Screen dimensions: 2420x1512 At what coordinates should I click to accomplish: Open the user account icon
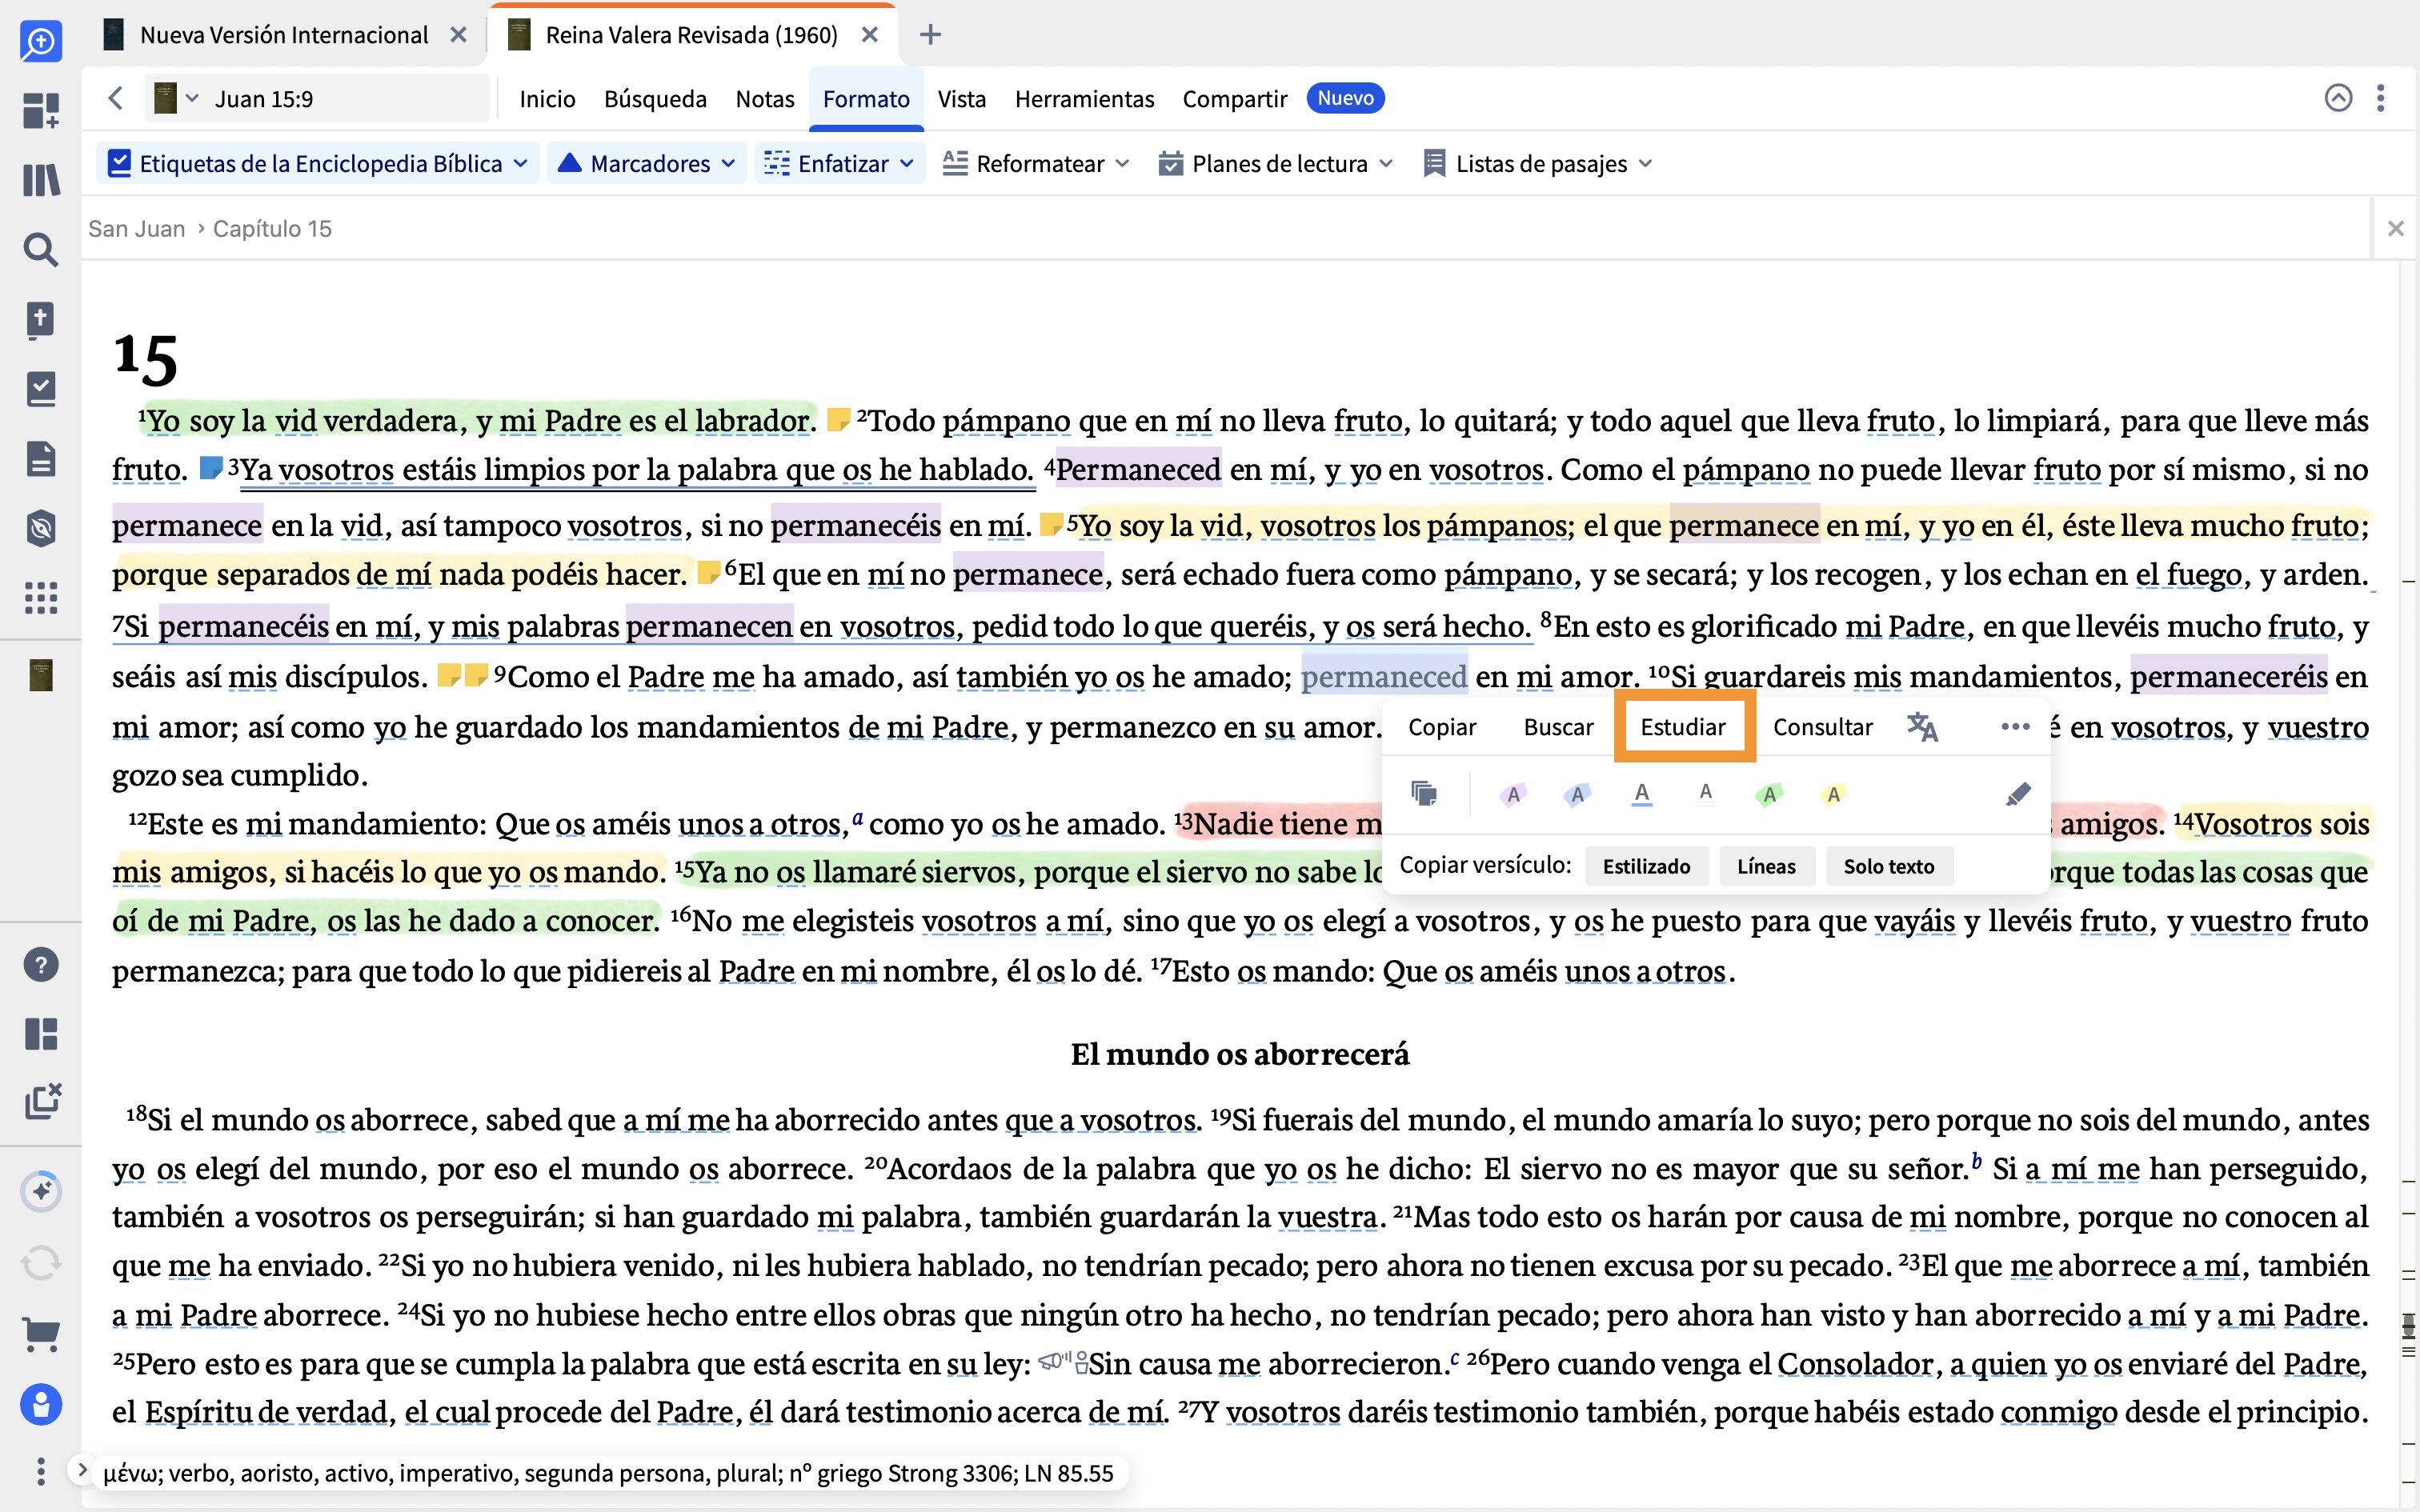(x=41, y=1404)
